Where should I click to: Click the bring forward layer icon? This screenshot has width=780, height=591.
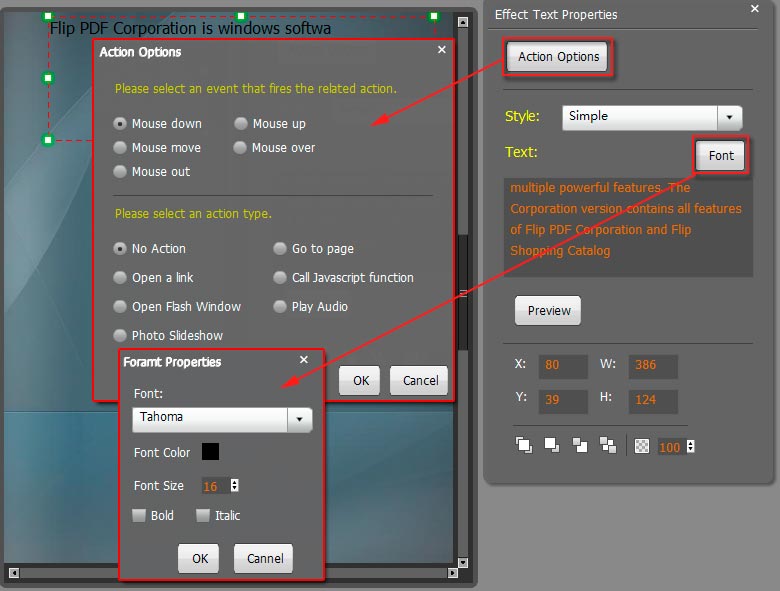551,446
